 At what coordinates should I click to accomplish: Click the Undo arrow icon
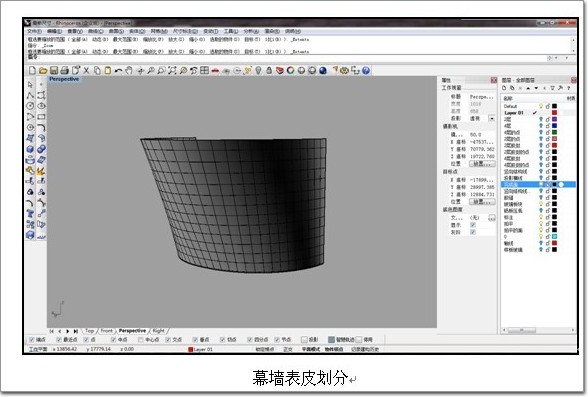118,70
